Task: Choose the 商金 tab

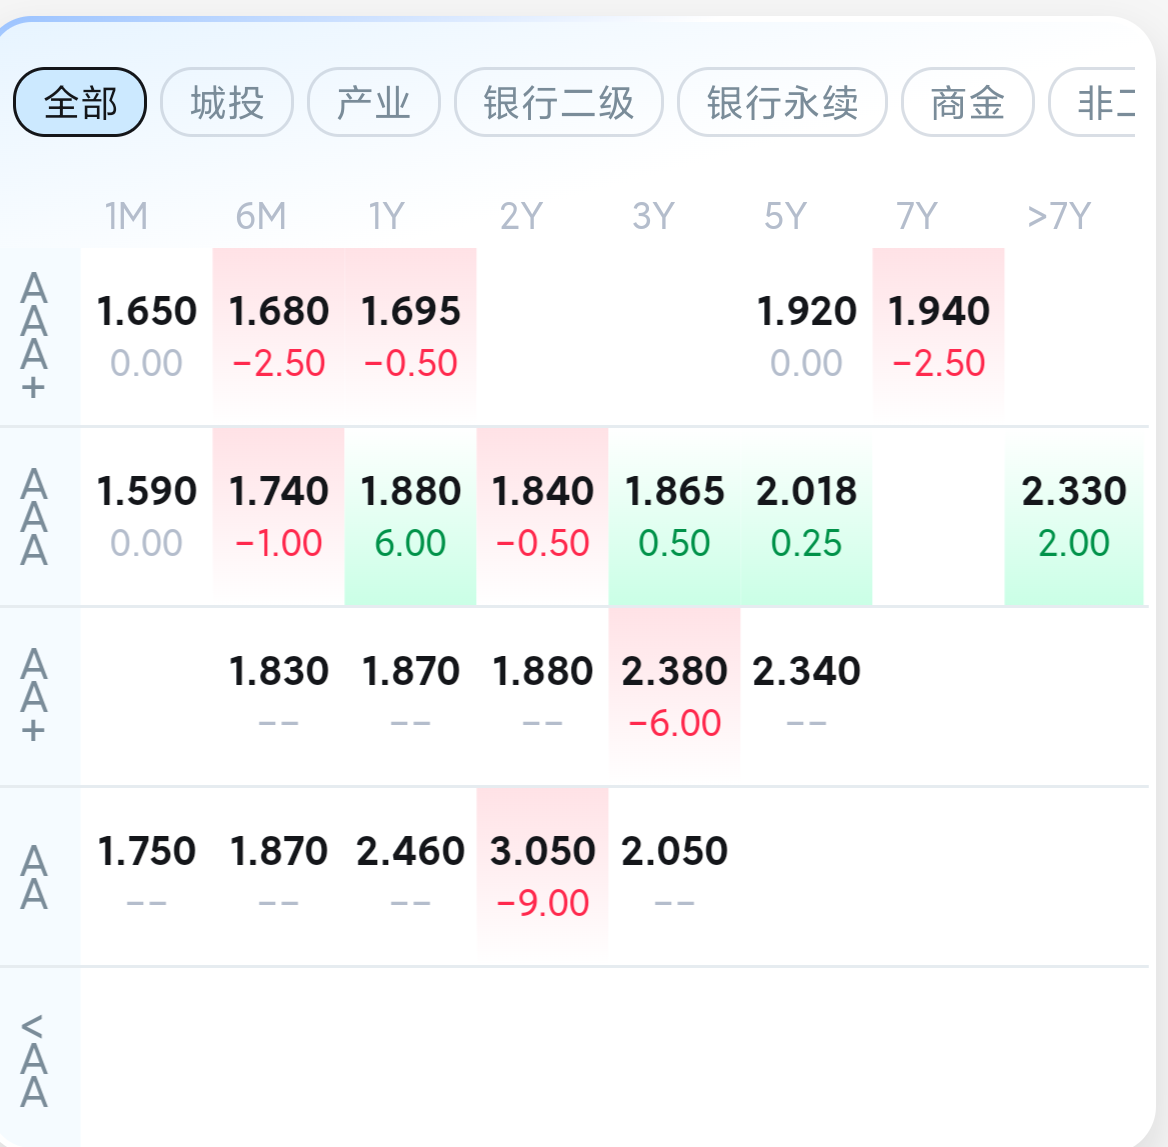Action: 967,102
